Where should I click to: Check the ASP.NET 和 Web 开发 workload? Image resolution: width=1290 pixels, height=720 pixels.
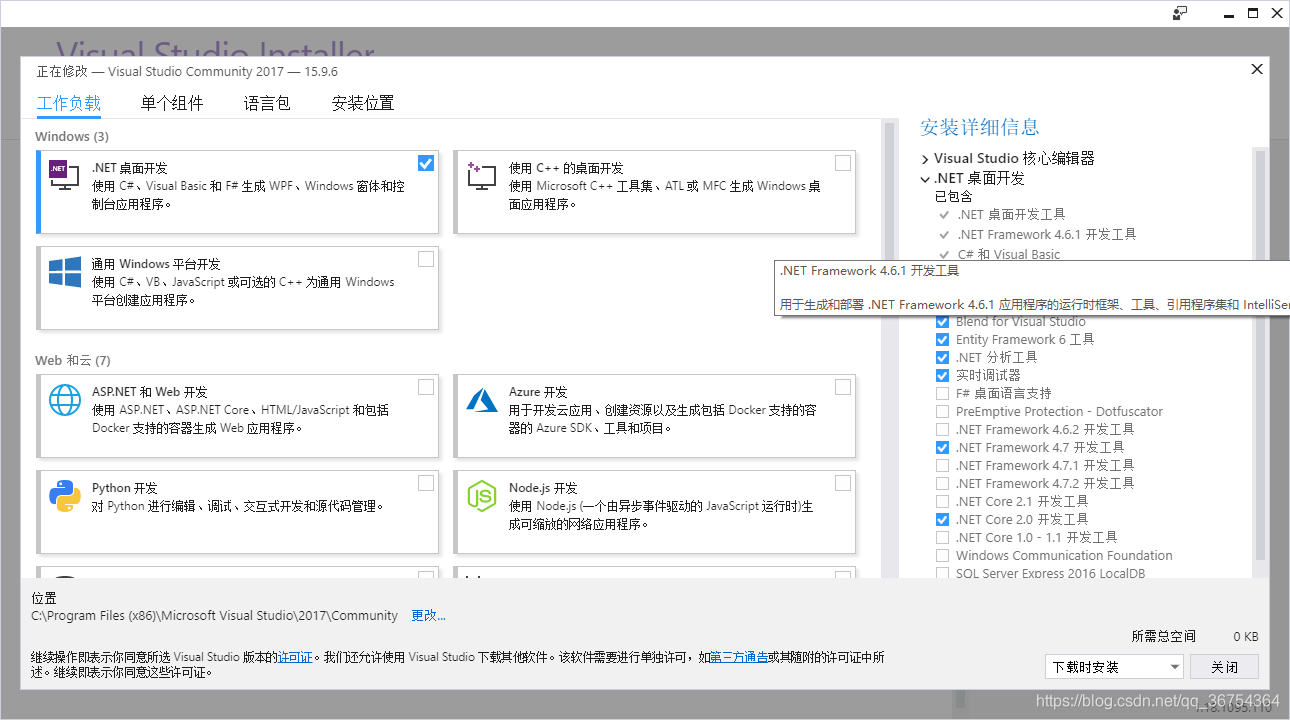(426, 387)
